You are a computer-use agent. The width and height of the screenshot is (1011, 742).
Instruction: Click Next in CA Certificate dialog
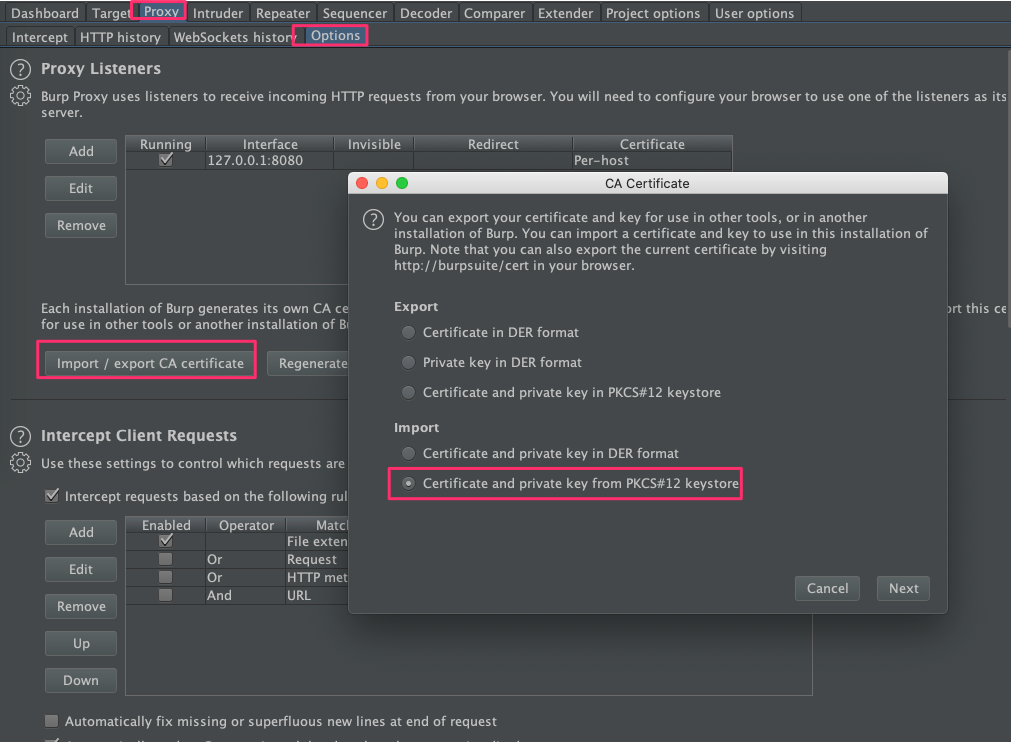(903, 588)
